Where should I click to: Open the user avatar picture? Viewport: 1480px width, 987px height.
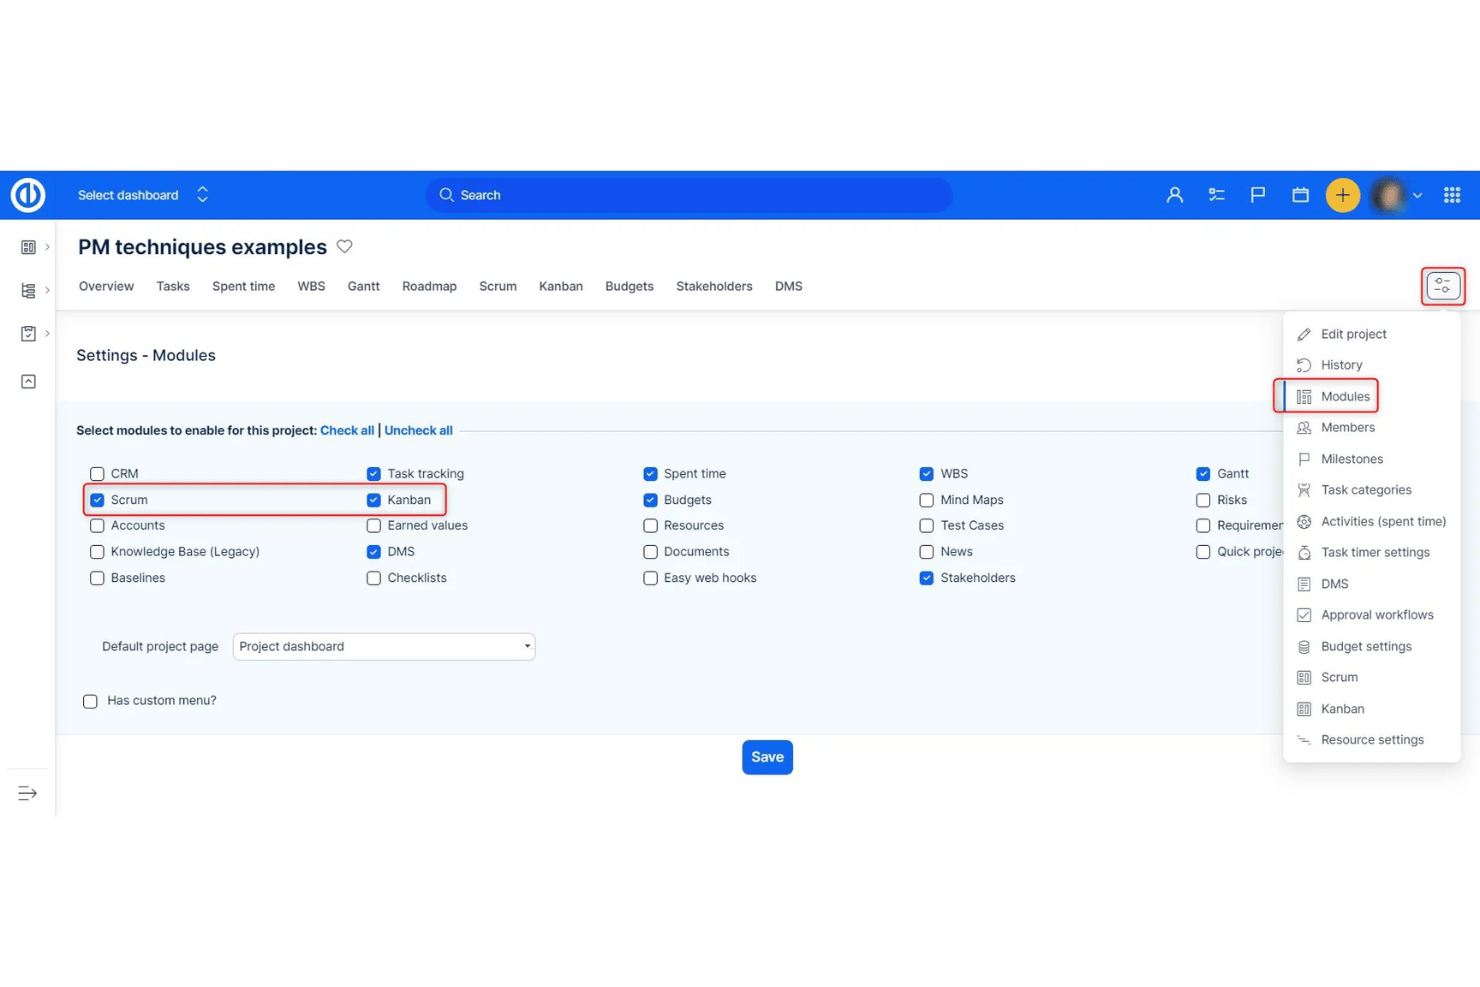(1388, 195)
